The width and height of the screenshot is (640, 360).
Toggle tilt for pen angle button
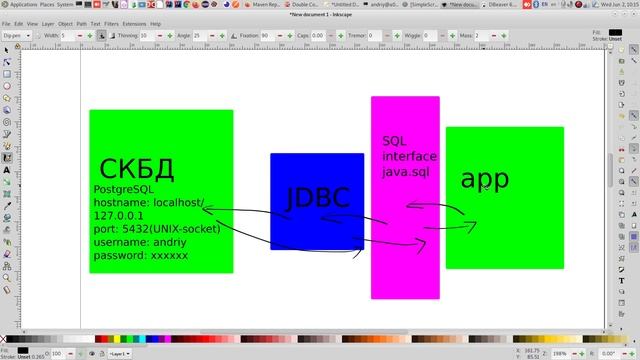[x=234, y=36]
